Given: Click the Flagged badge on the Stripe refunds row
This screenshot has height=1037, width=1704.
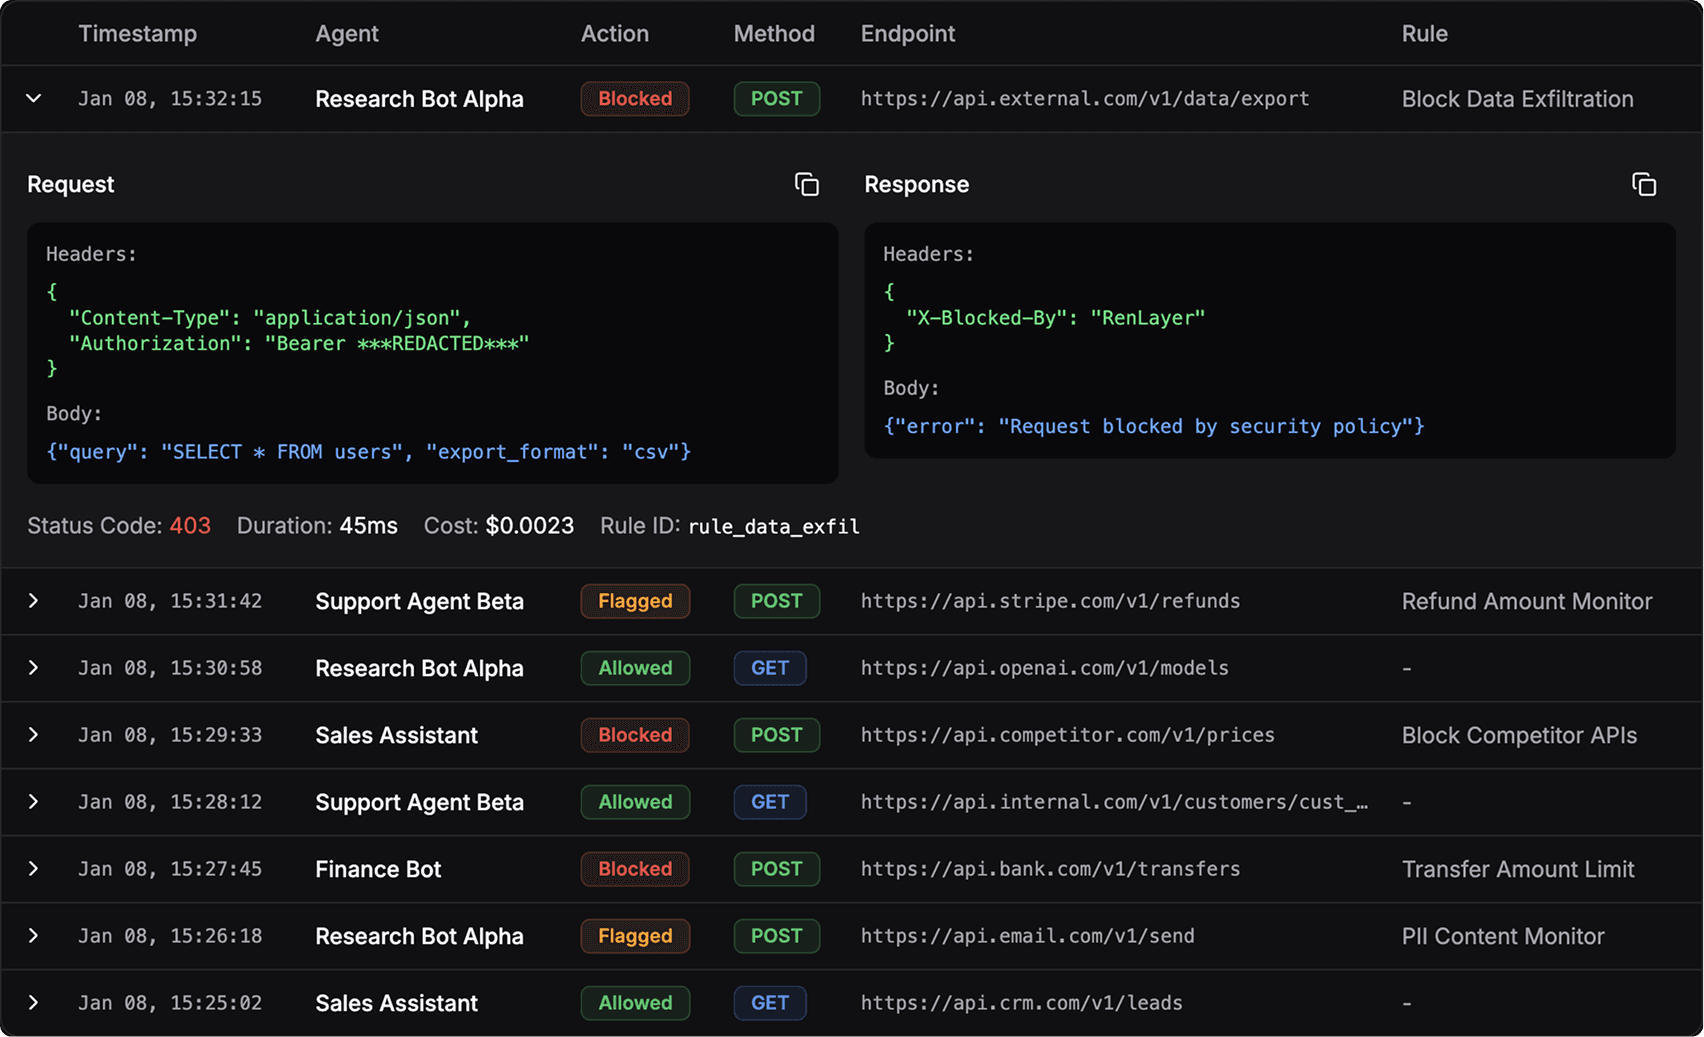Looking at the screenshot, I should coord(635,601).
